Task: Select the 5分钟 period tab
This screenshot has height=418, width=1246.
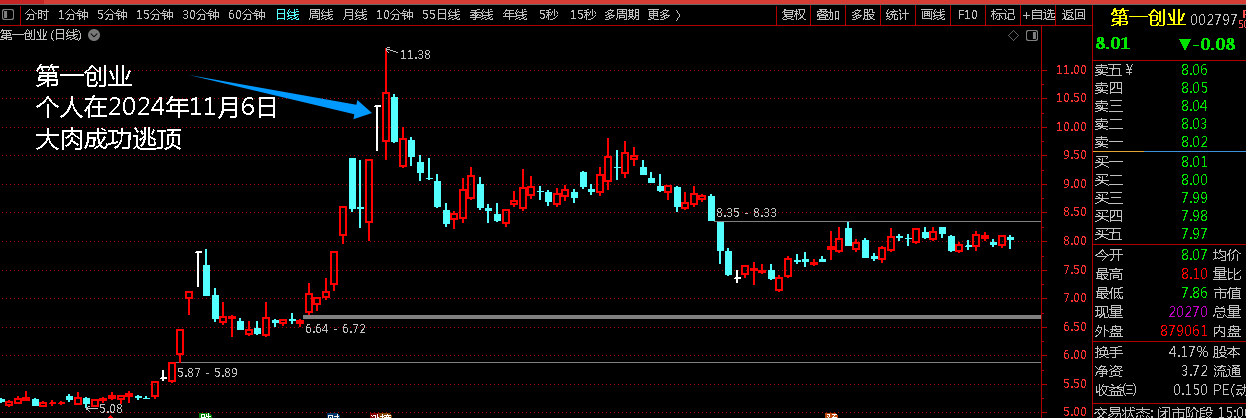Action: [x=111, y=15]
